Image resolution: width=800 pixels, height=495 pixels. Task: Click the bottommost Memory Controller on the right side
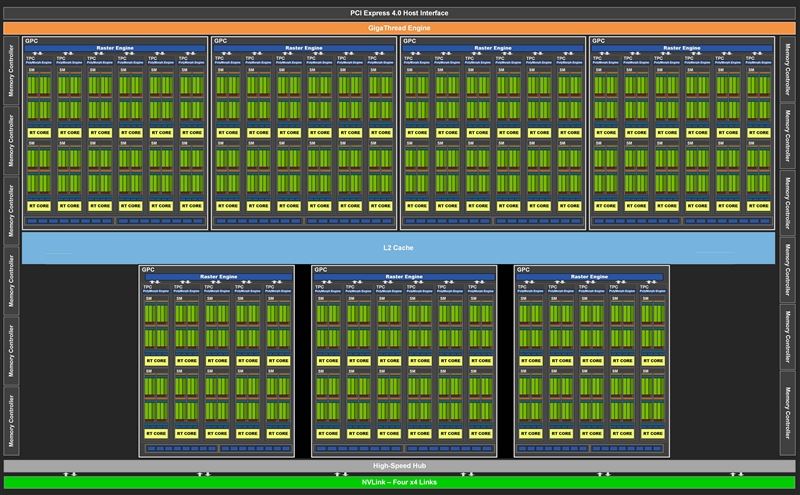pos(789,412)
